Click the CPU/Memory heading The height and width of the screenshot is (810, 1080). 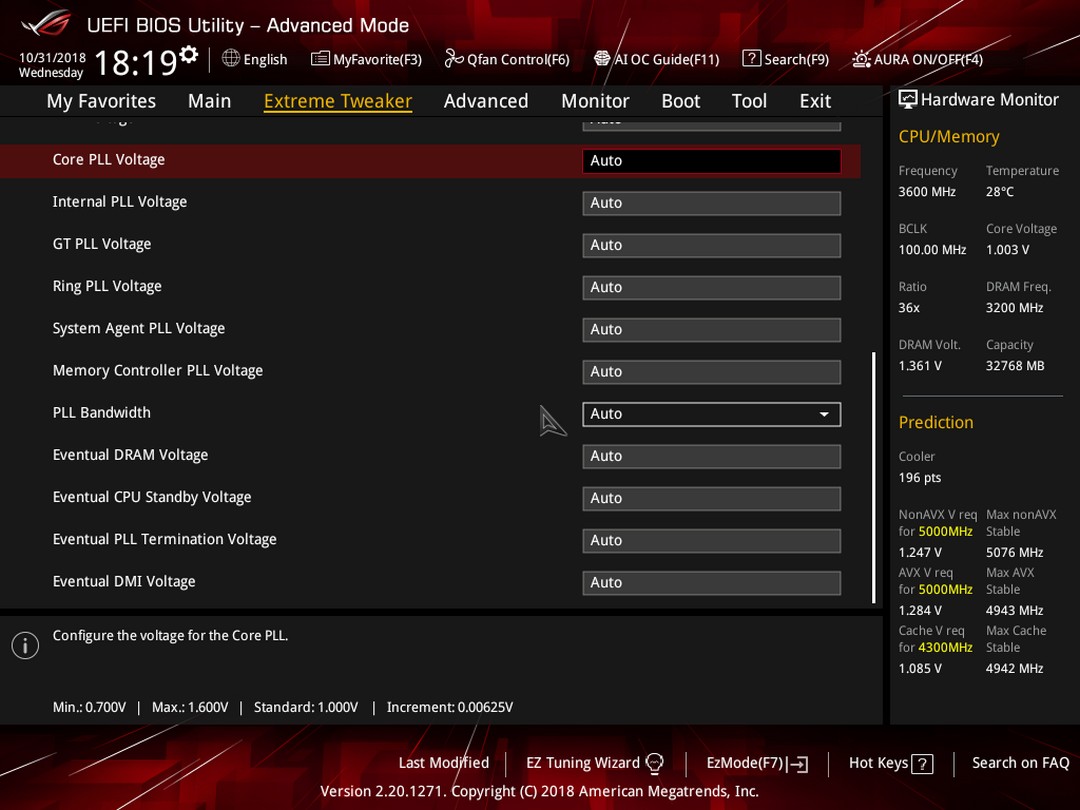coord(948,136)
